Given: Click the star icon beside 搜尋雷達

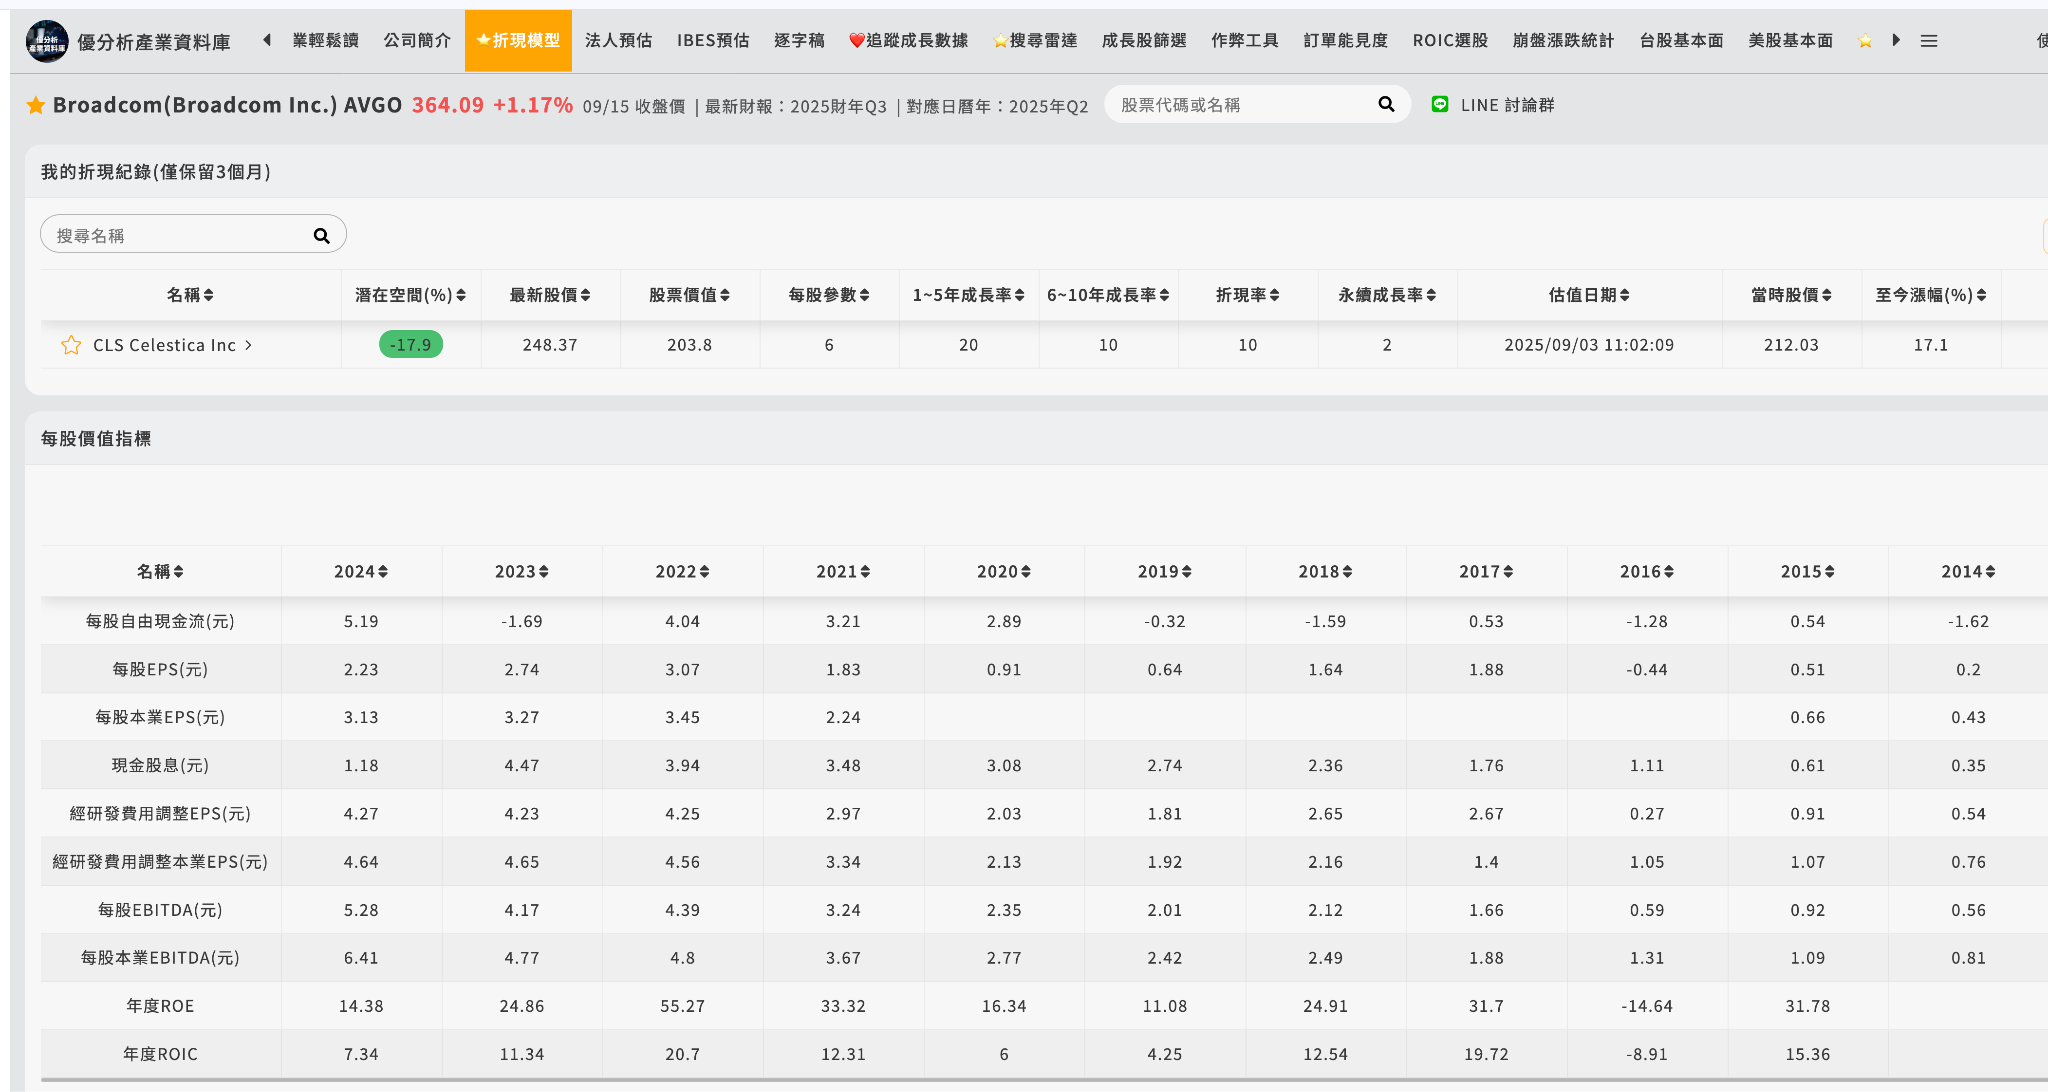Looking at the screenshot, I should pyautogui.click(x=999, y=40).
